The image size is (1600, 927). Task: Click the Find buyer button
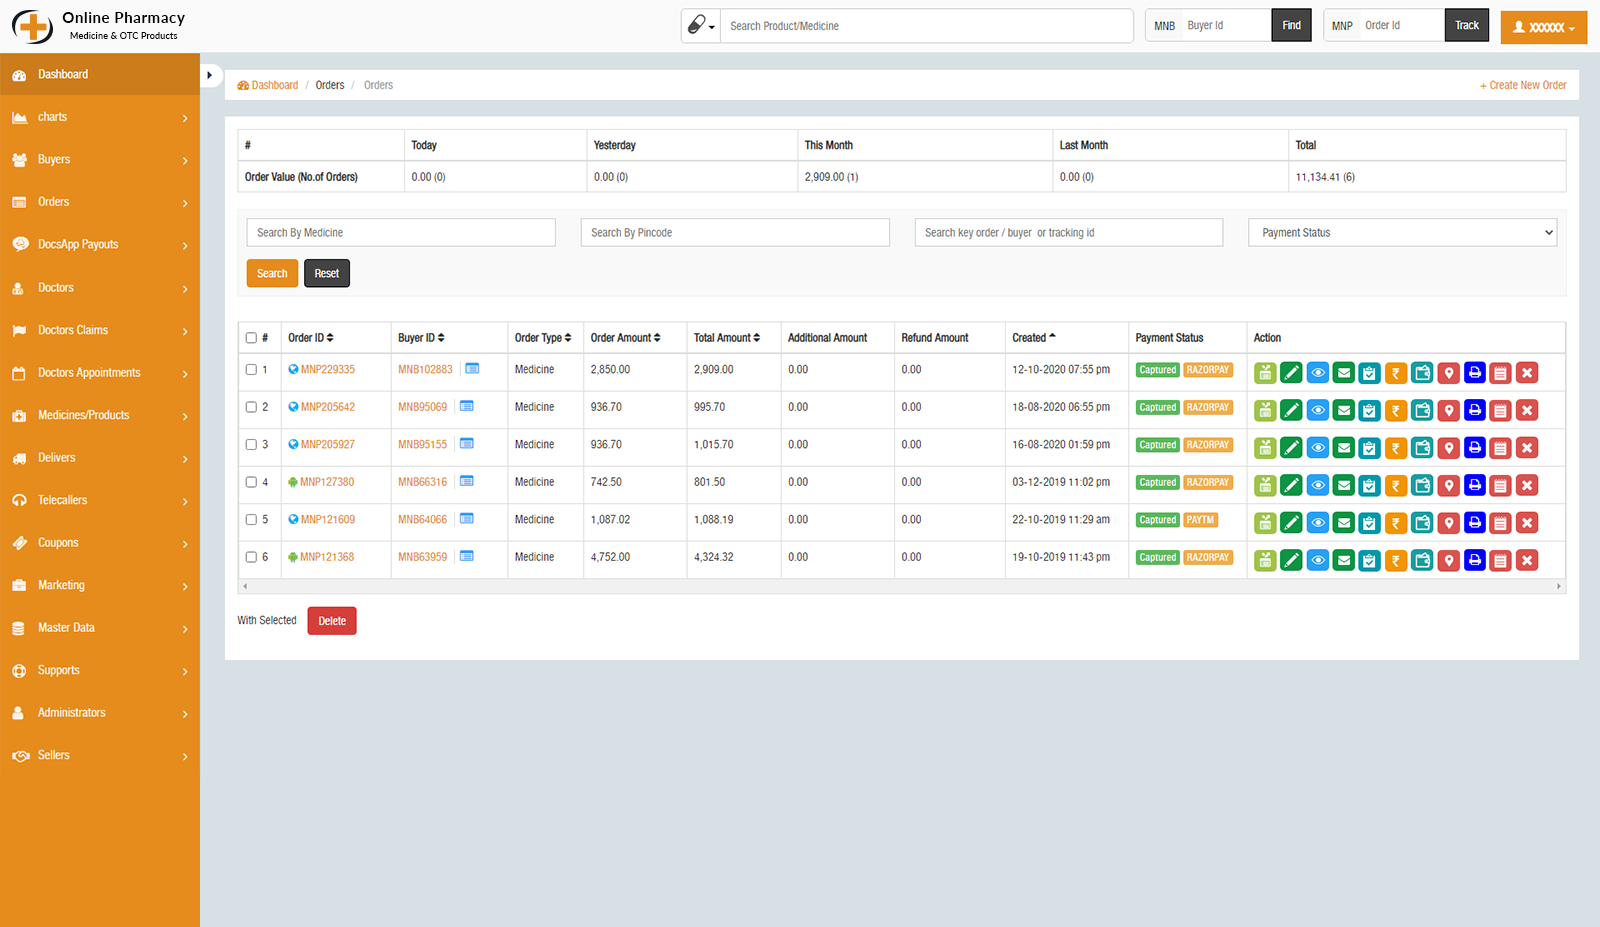point(1291,26)
